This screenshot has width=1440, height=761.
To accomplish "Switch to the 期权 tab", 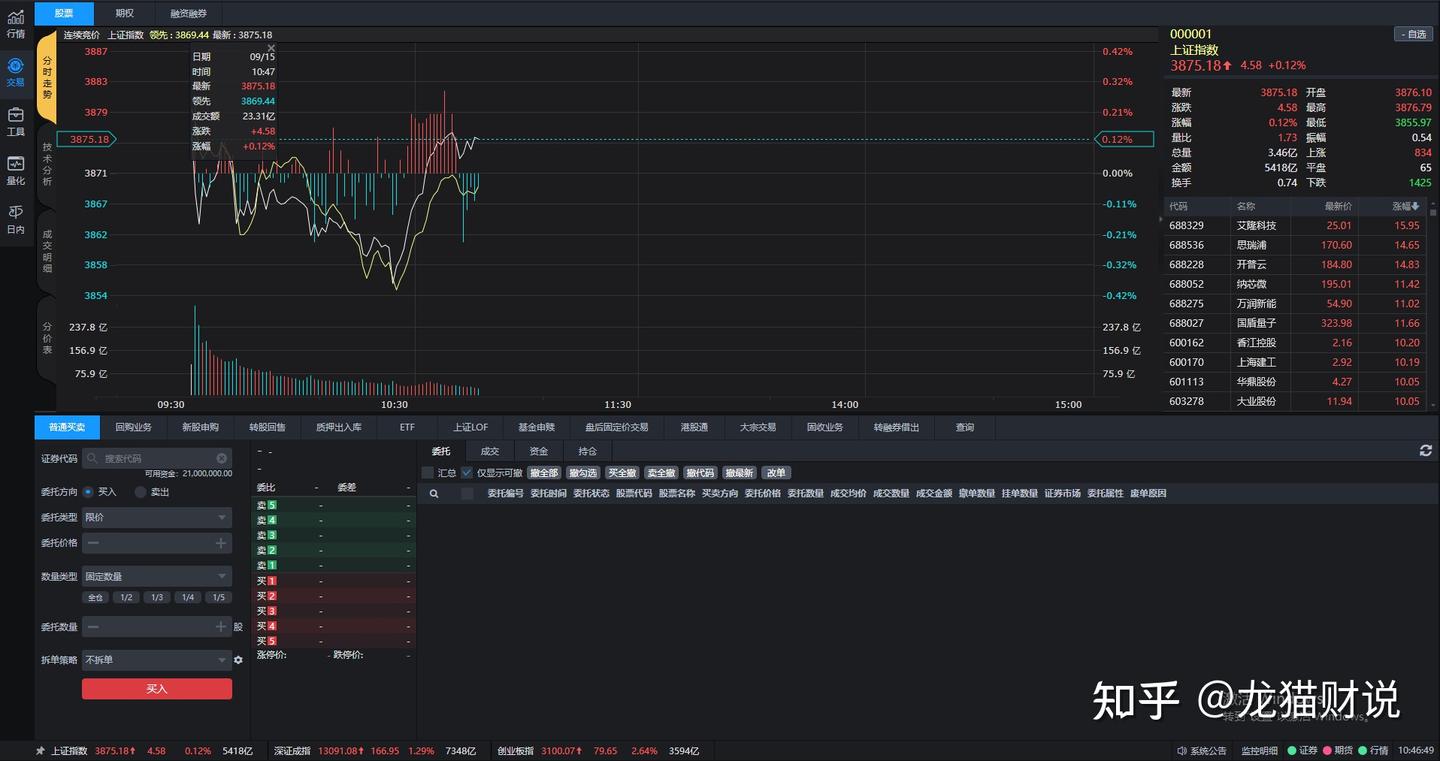I will tap(125, 14).
